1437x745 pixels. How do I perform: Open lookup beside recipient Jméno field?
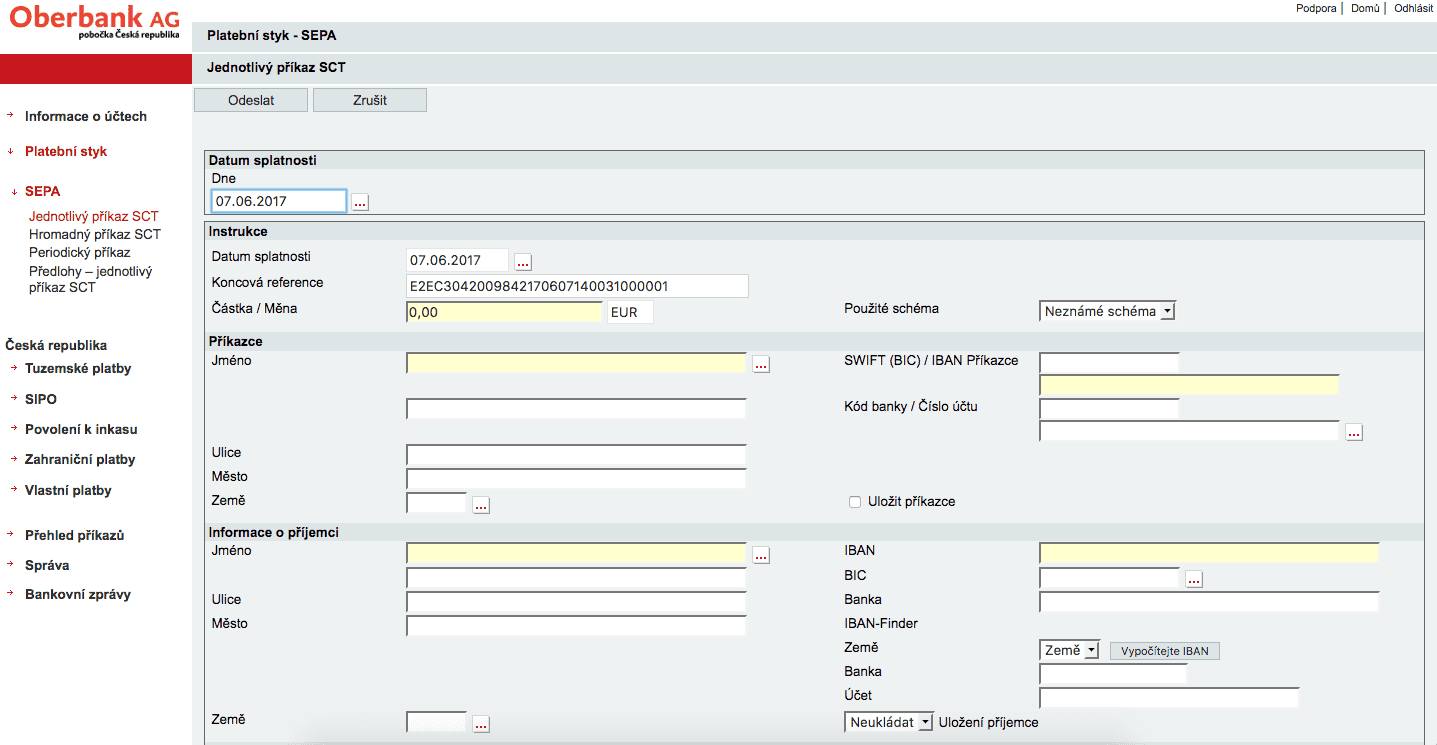click(761, 554)
